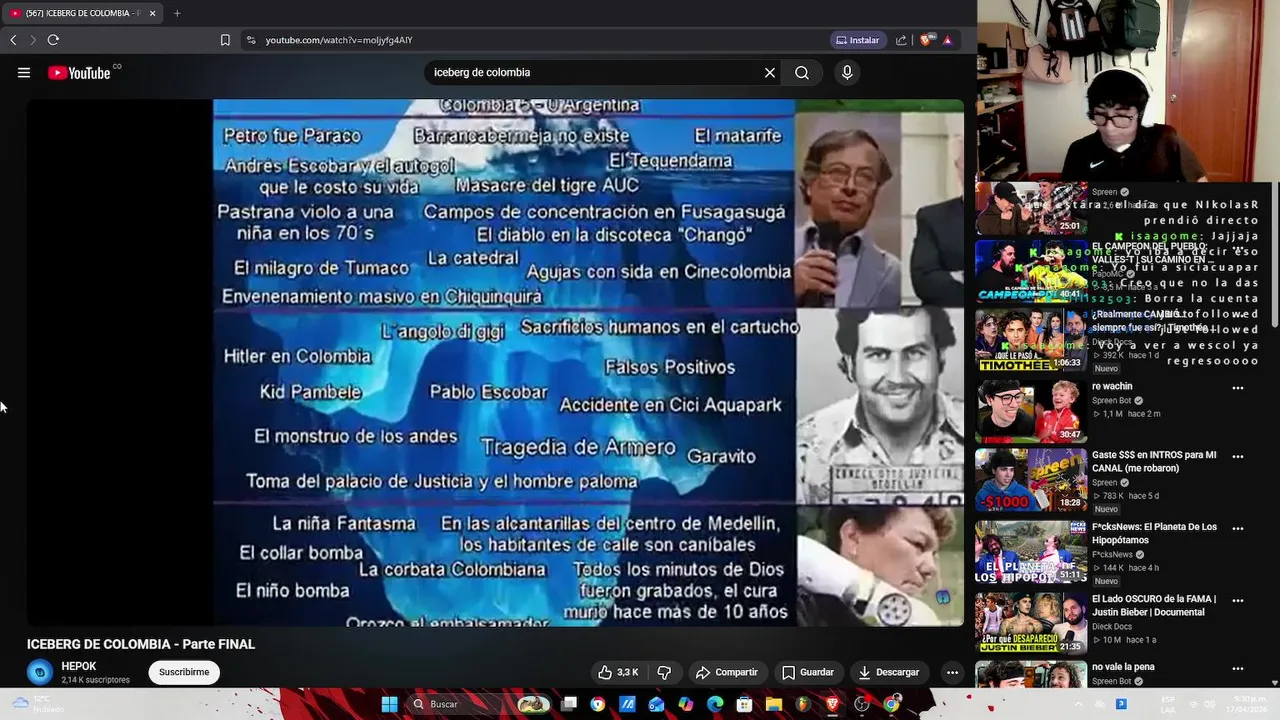Open options for 'no vale la pena'
The width and height of the screenshot is (1280, 720).
pyautogui.click(x=1238, y=668)
